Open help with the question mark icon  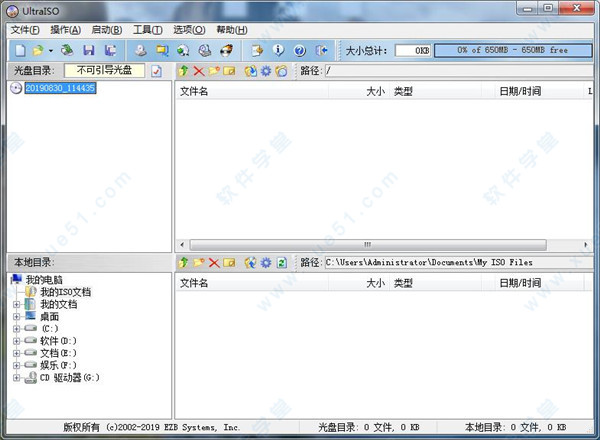click(300, 51)
